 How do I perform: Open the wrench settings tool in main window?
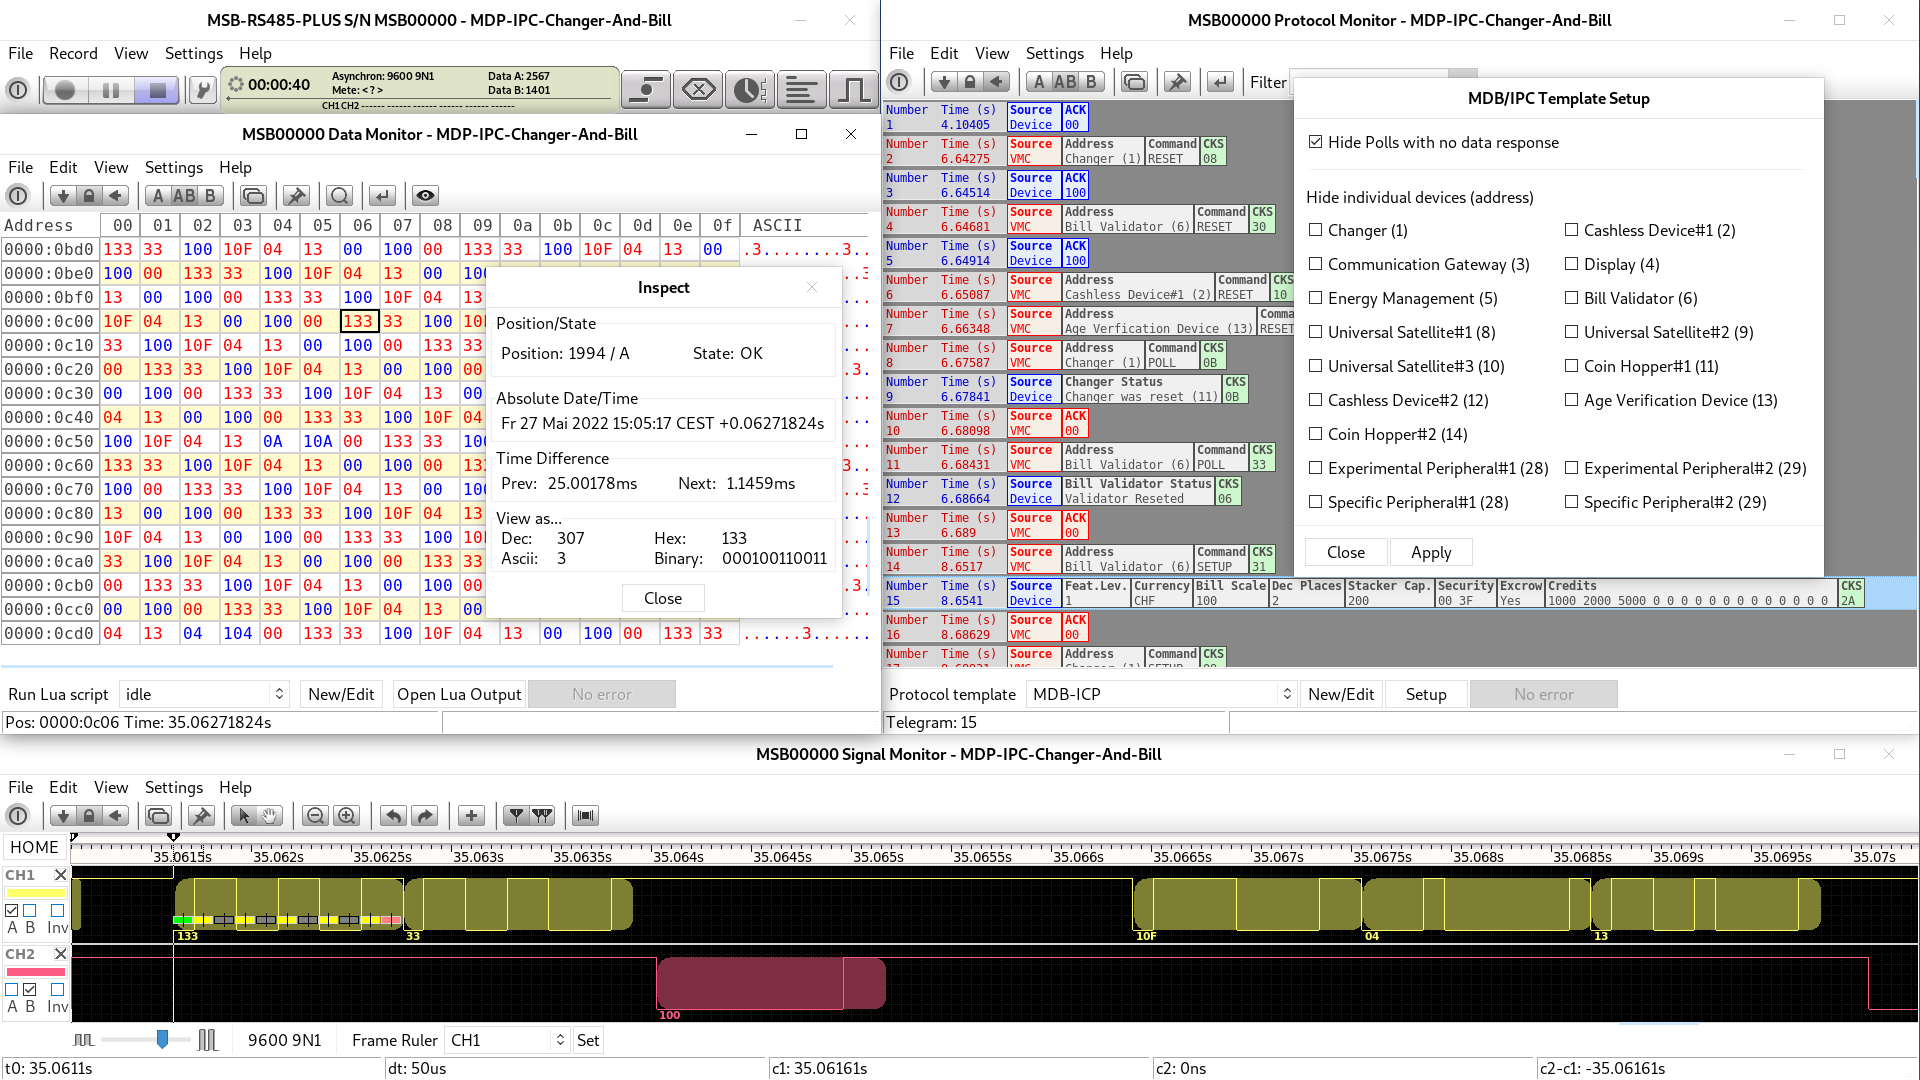202,90
